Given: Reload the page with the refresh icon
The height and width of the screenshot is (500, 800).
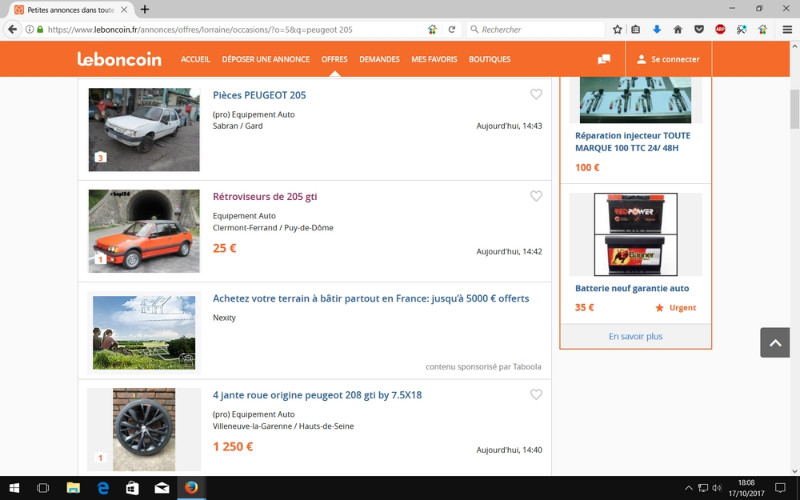Looking at the screenshot, I should pyautogui.click(x=452, y=30).
